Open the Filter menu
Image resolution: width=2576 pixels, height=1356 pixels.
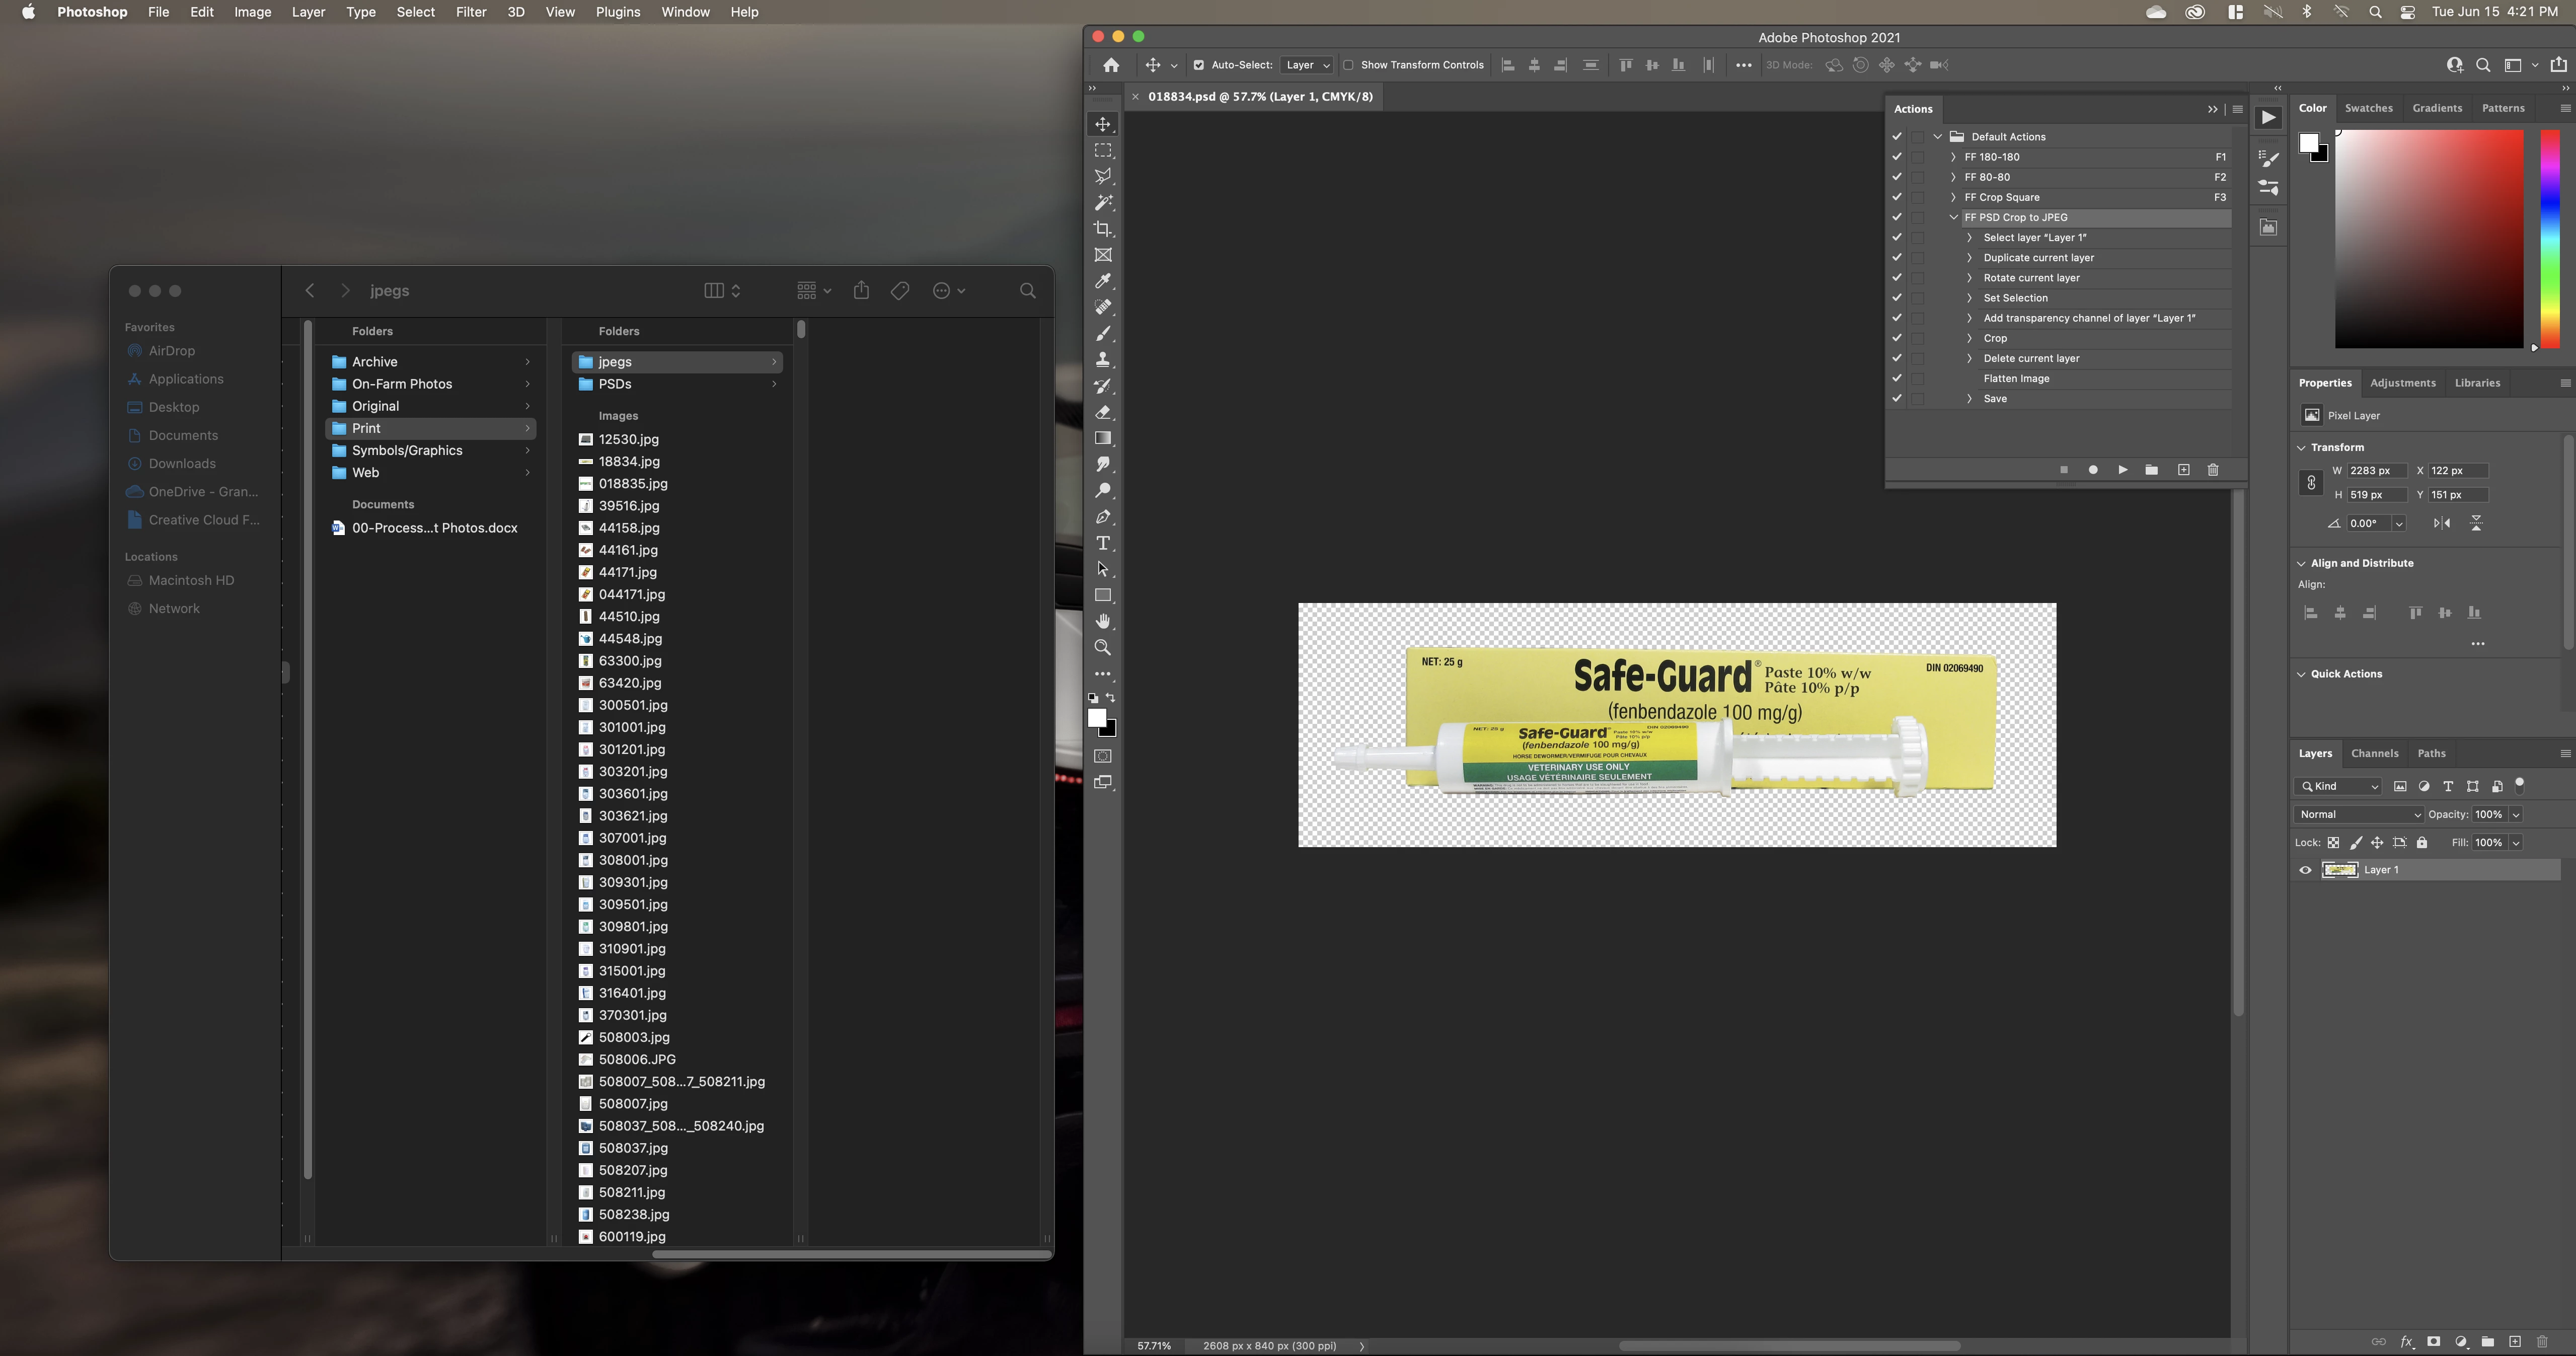click(x=470, y=12)
